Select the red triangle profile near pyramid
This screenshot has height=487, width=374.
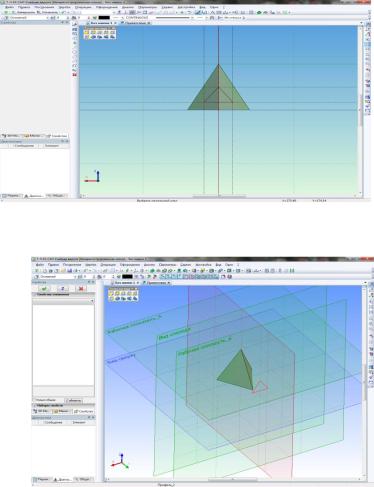(x=260, y=387)
